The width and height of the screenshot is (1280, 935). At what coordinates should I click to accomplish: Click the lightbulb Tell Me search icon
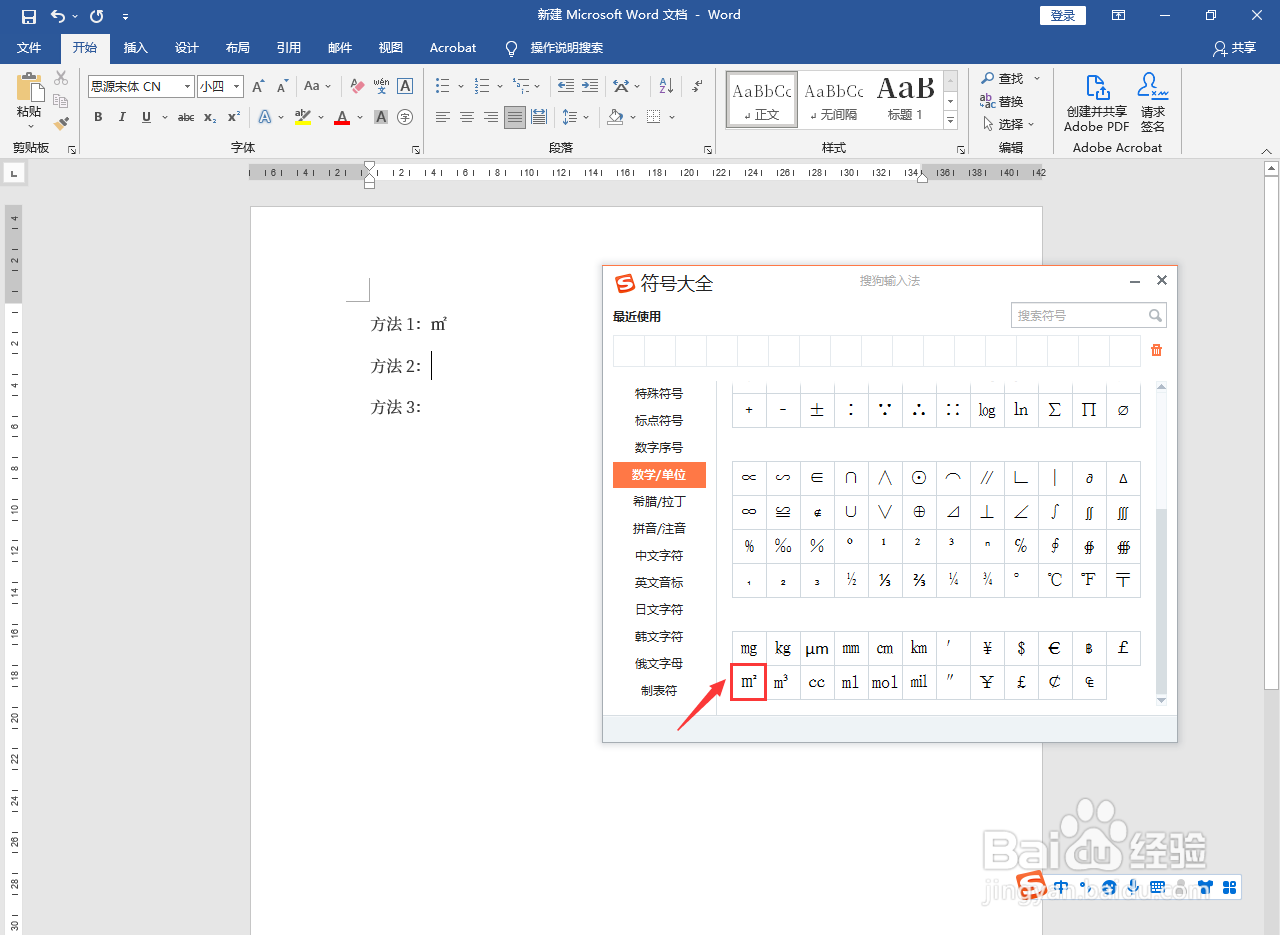(512, 48)
